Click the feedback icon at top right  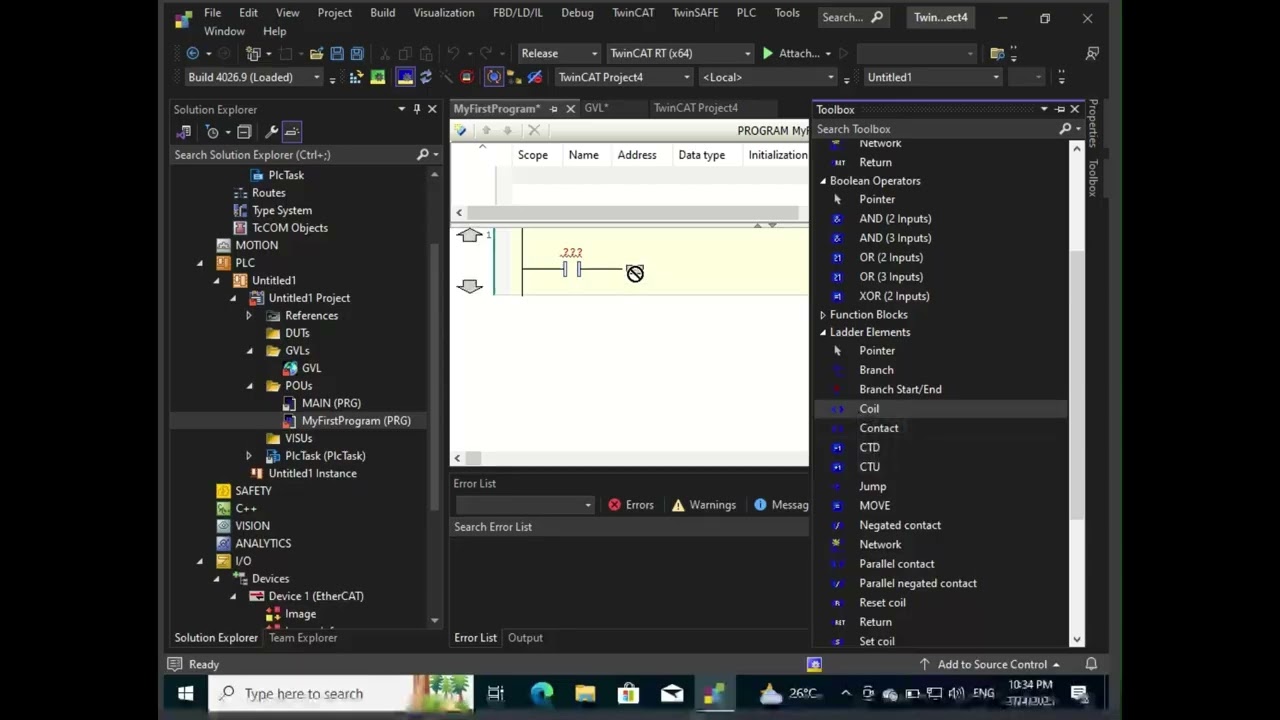[1092, 53]
